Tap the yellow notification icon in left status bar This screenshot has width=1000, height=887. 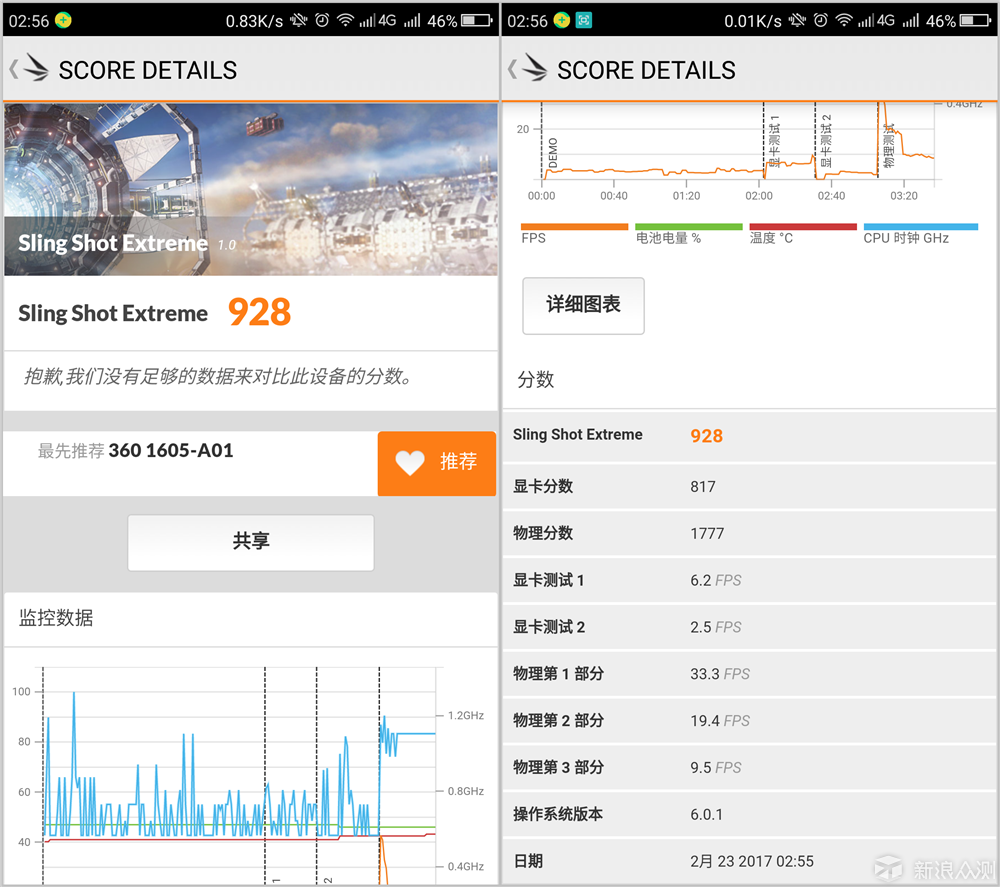(x=63, y=20)
